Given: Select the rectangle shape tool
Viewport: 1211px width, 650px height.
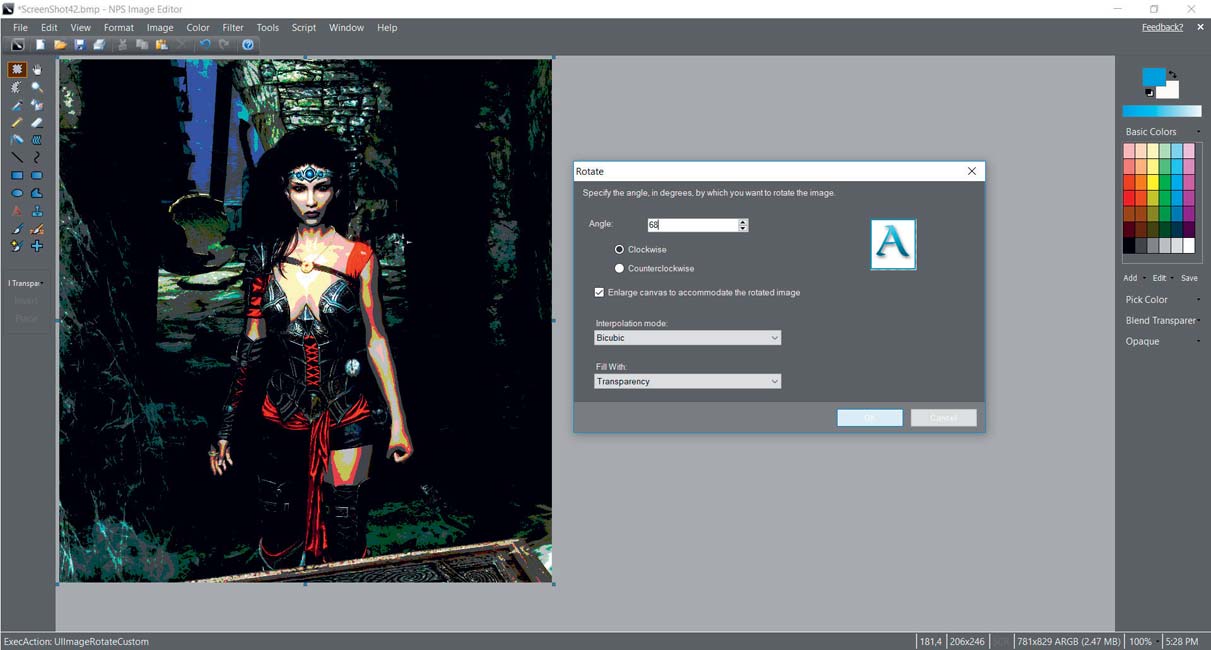Looking at the screenshot, I should tap(17, 176).
